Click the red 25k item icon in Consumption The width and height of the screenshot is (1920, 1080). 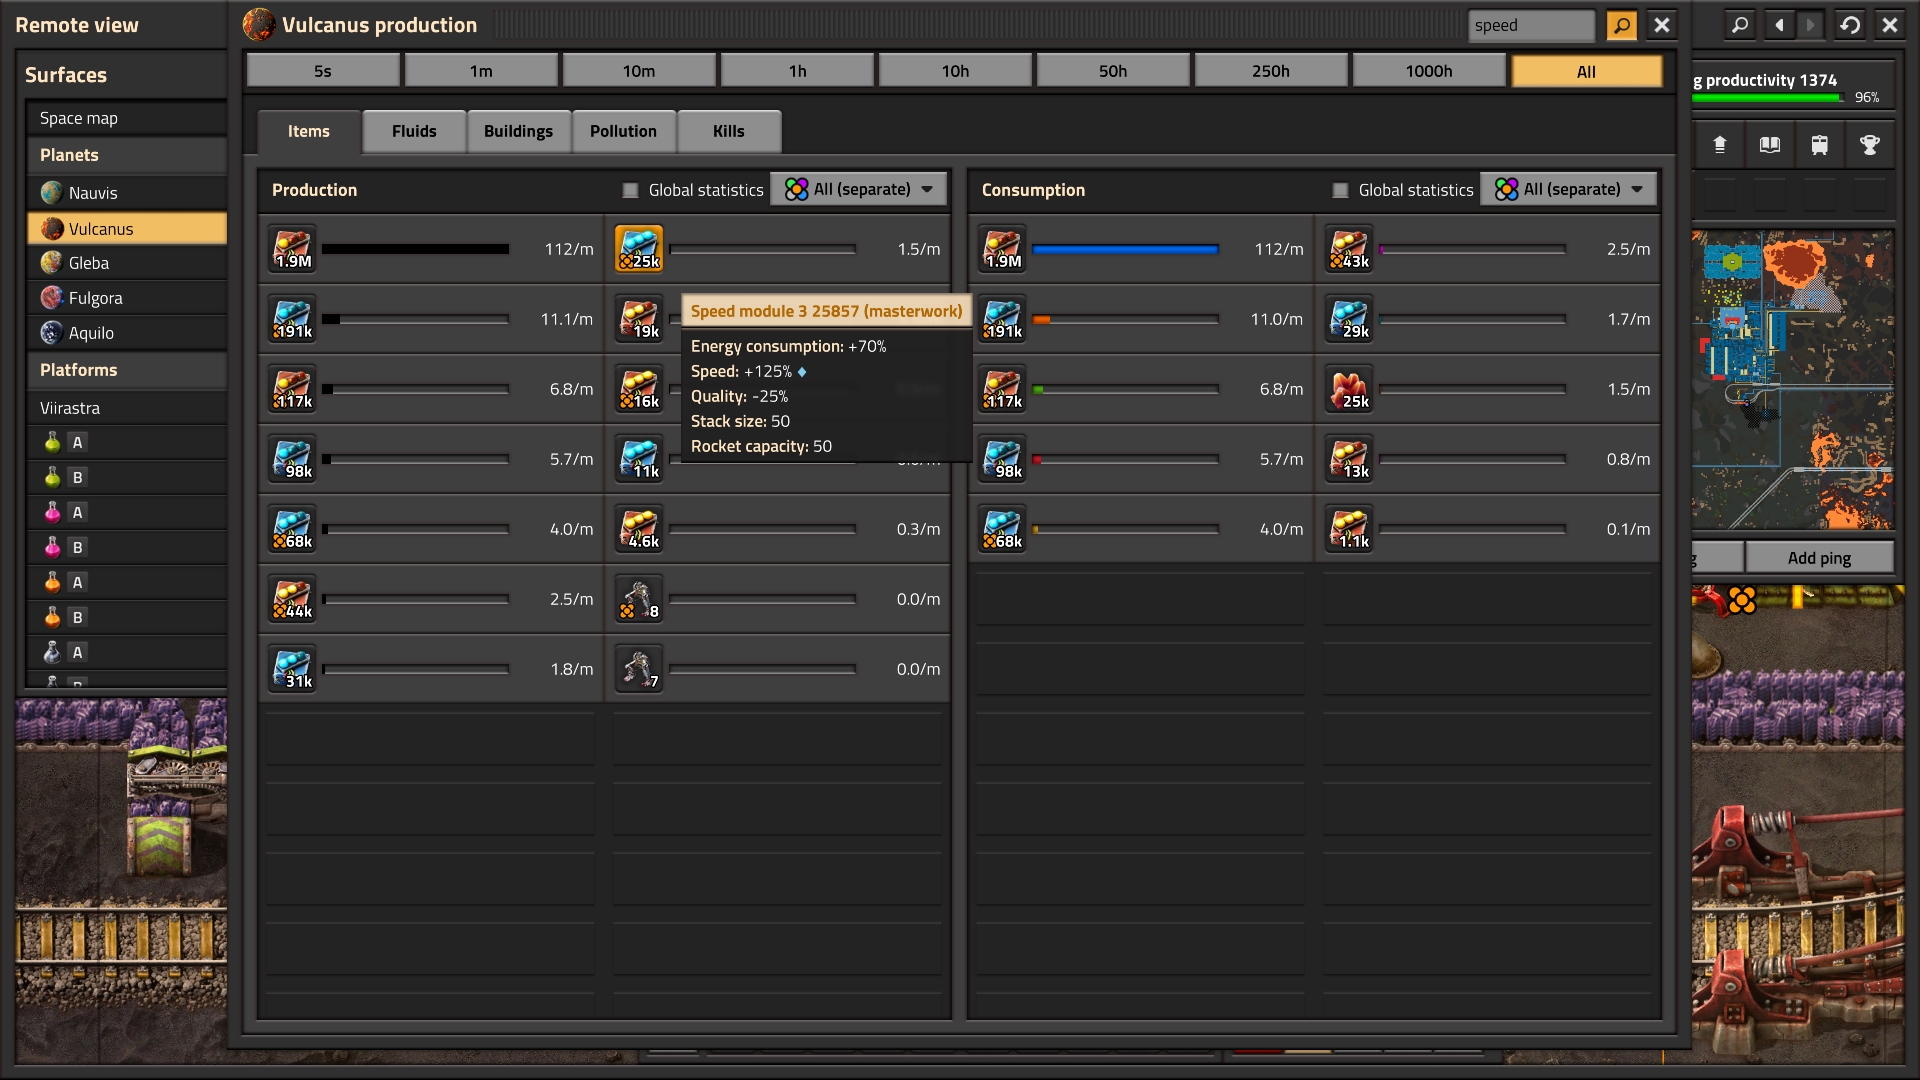[1349, 389]
